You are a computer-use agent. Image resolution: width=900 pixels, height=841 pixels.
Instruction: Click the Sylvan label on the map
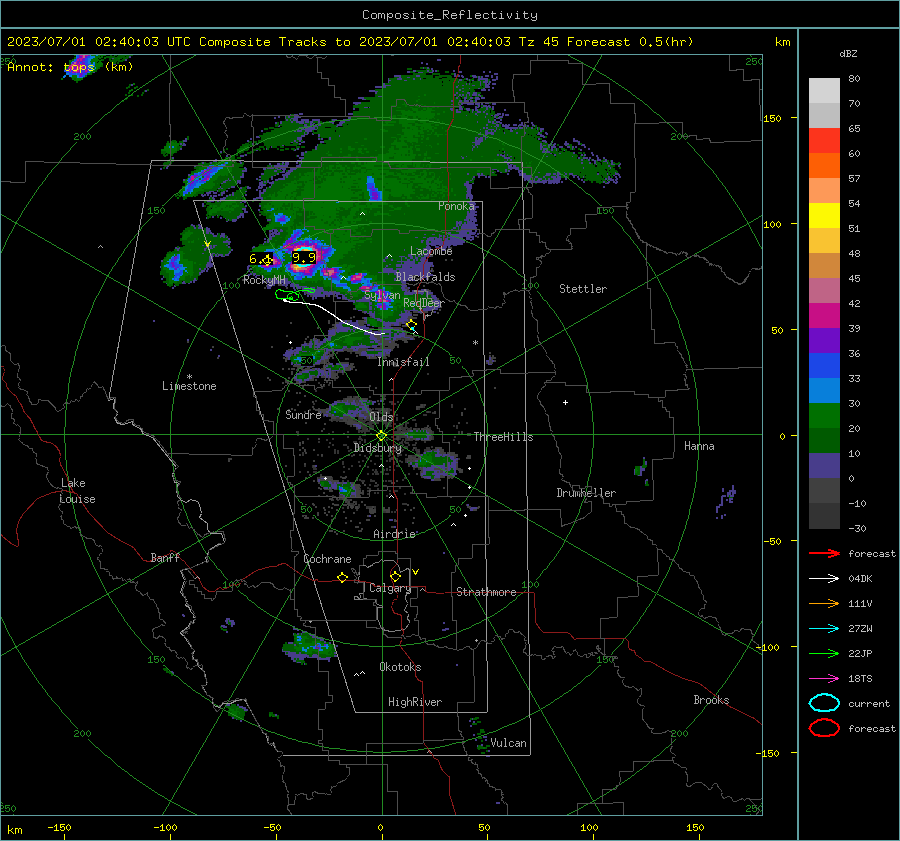(382, 295)
